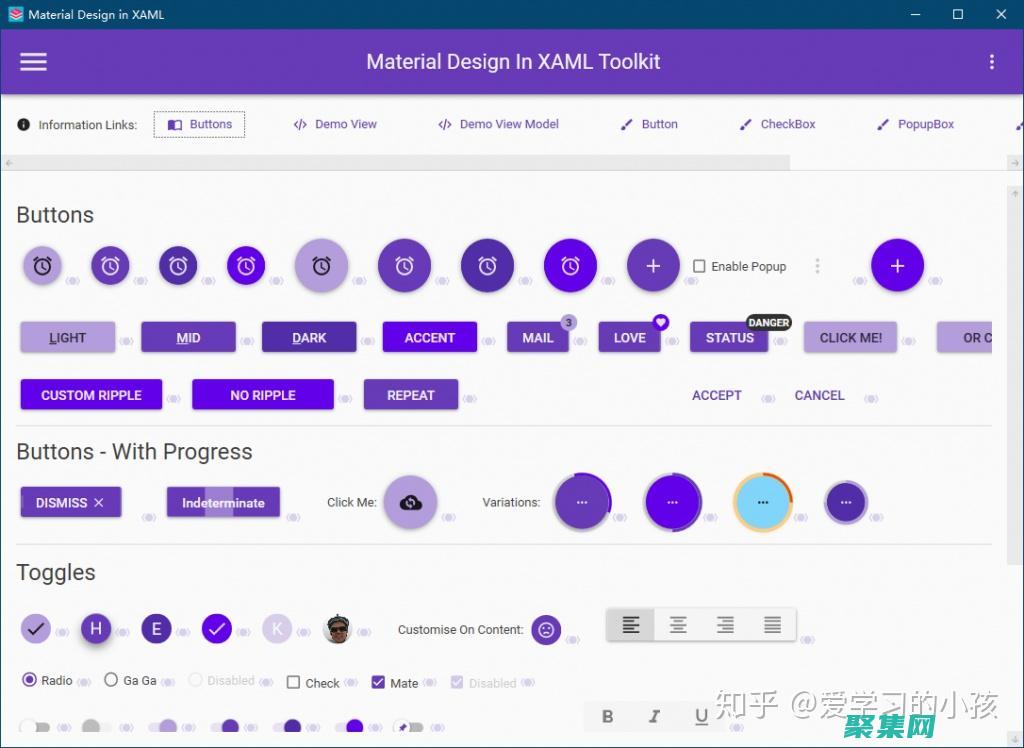Click the ACCEPT flat button
Image resolution: width=1024 pixels, height=748 pixels.
(x=716, y=395)
